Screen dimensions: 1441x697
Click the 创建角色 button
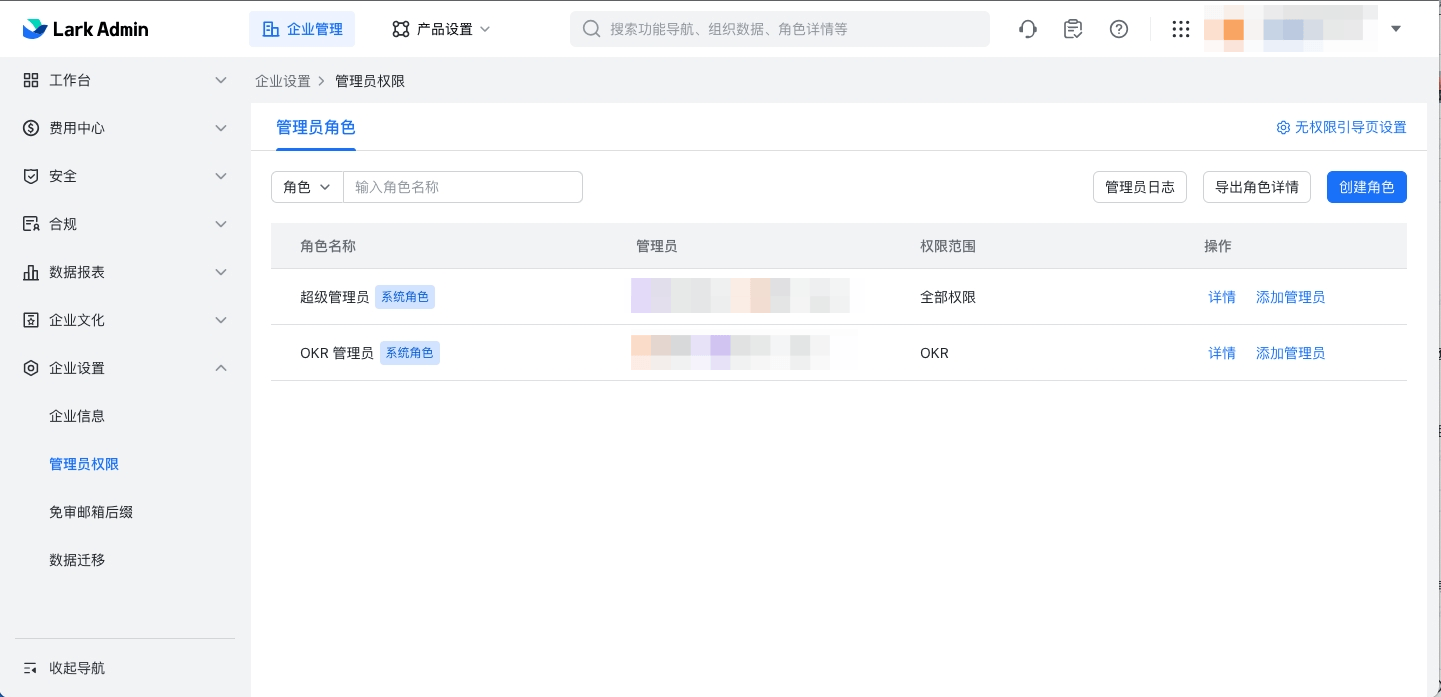click(1367, 187)
